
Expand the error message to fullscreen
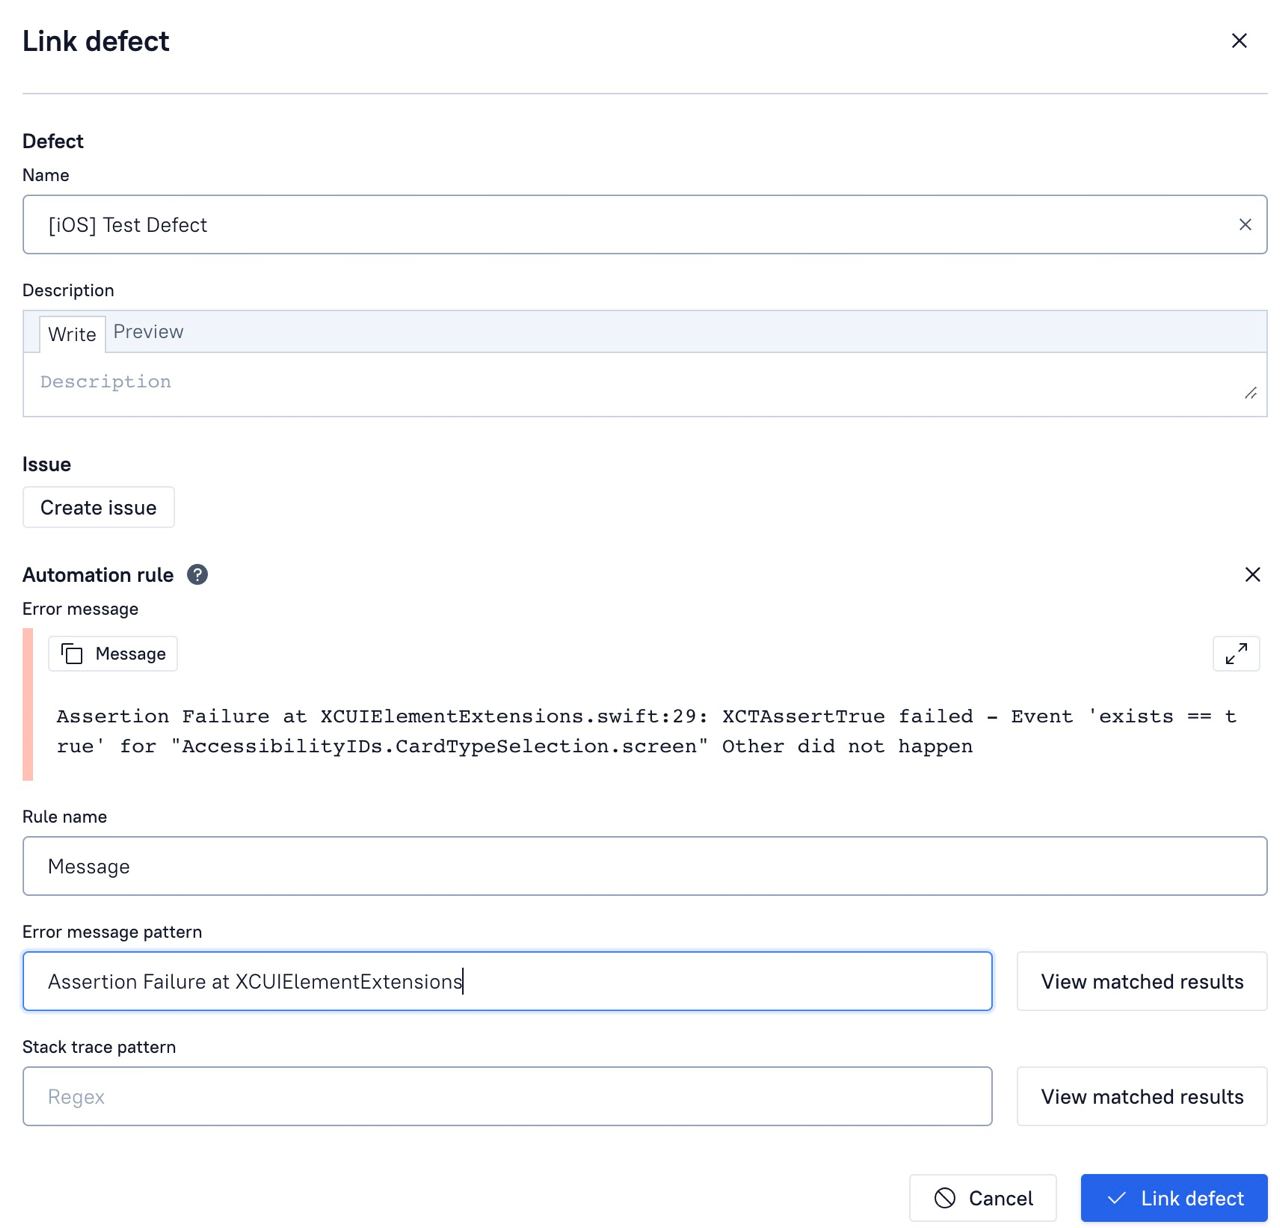click(1236, 654)
